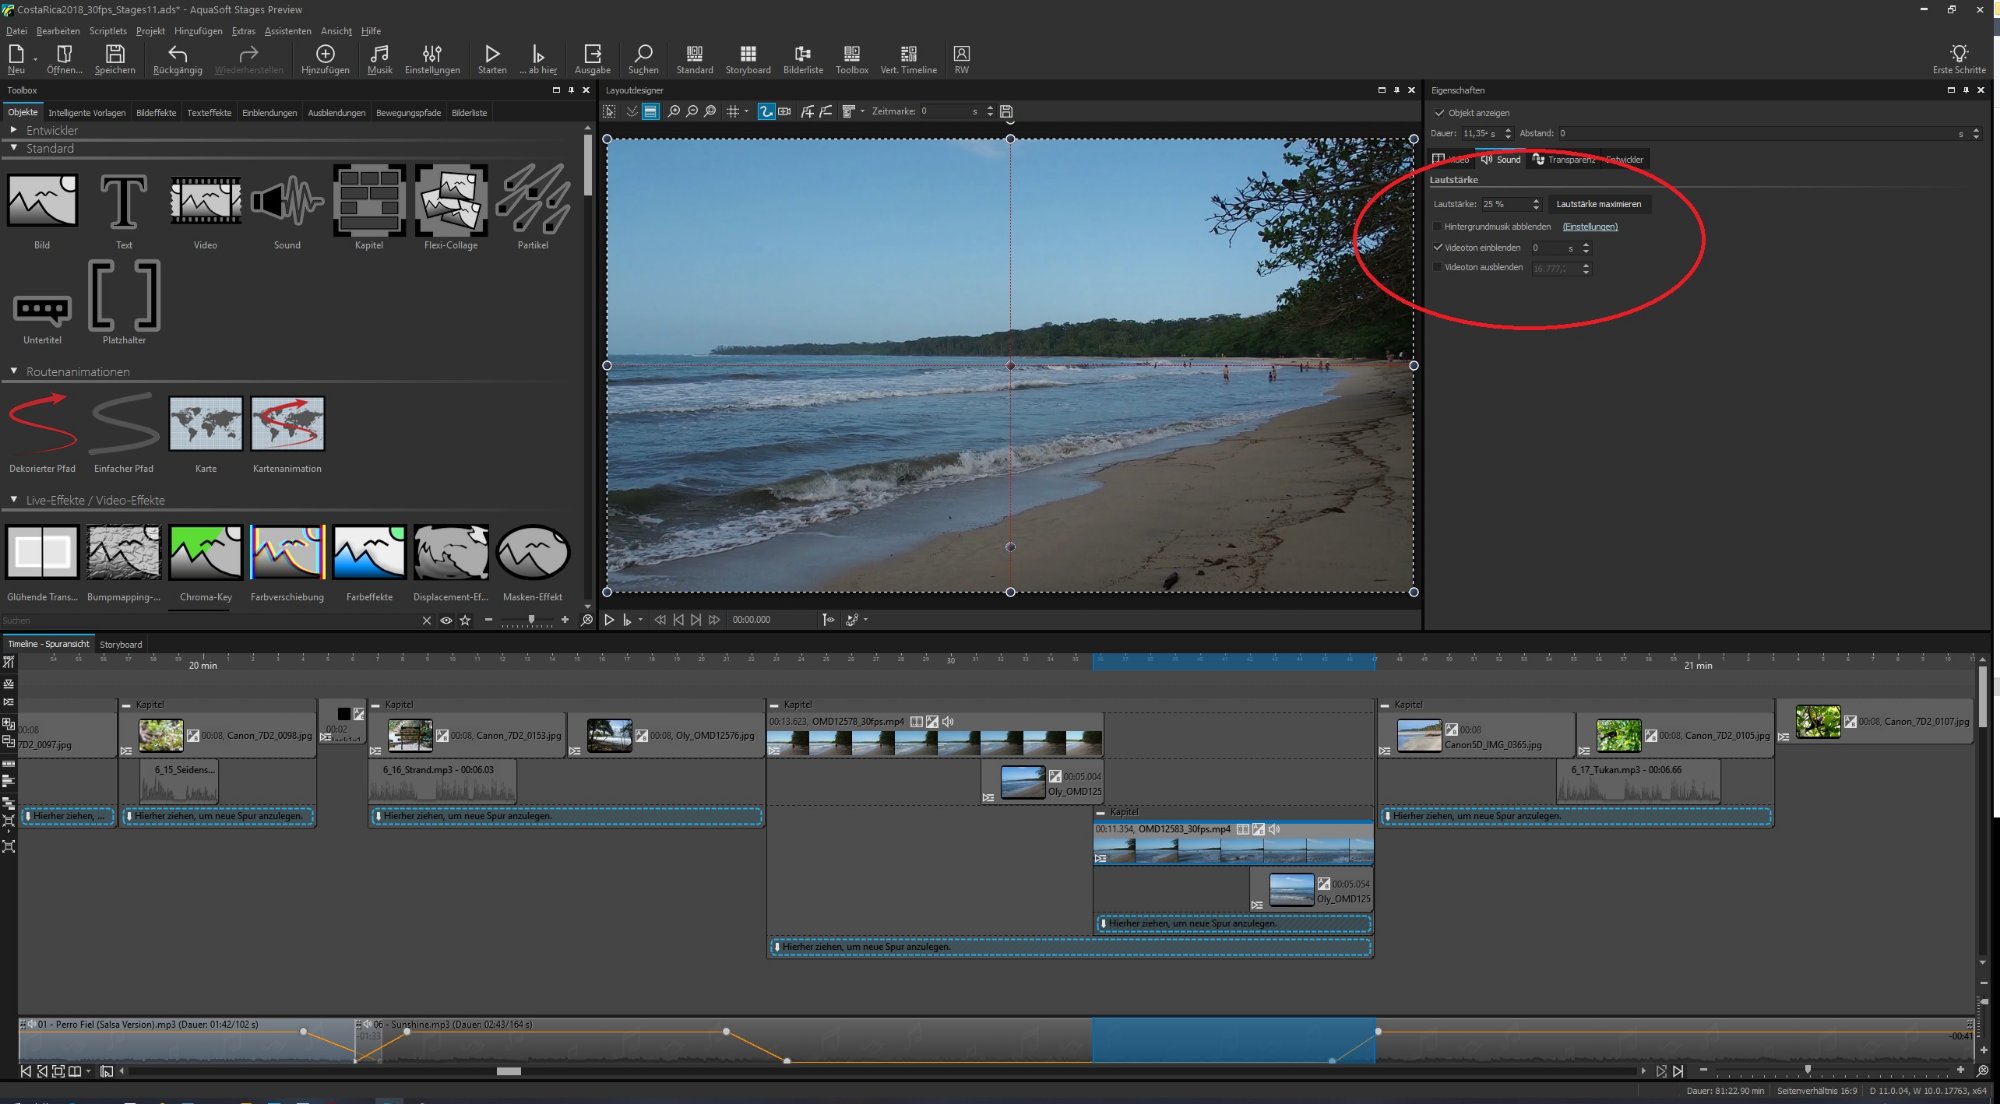The height and width of the screenshot is (1104, 2000).
Task: Expand the Entwickler section in Toolbox
Action: tap(14, 131)
